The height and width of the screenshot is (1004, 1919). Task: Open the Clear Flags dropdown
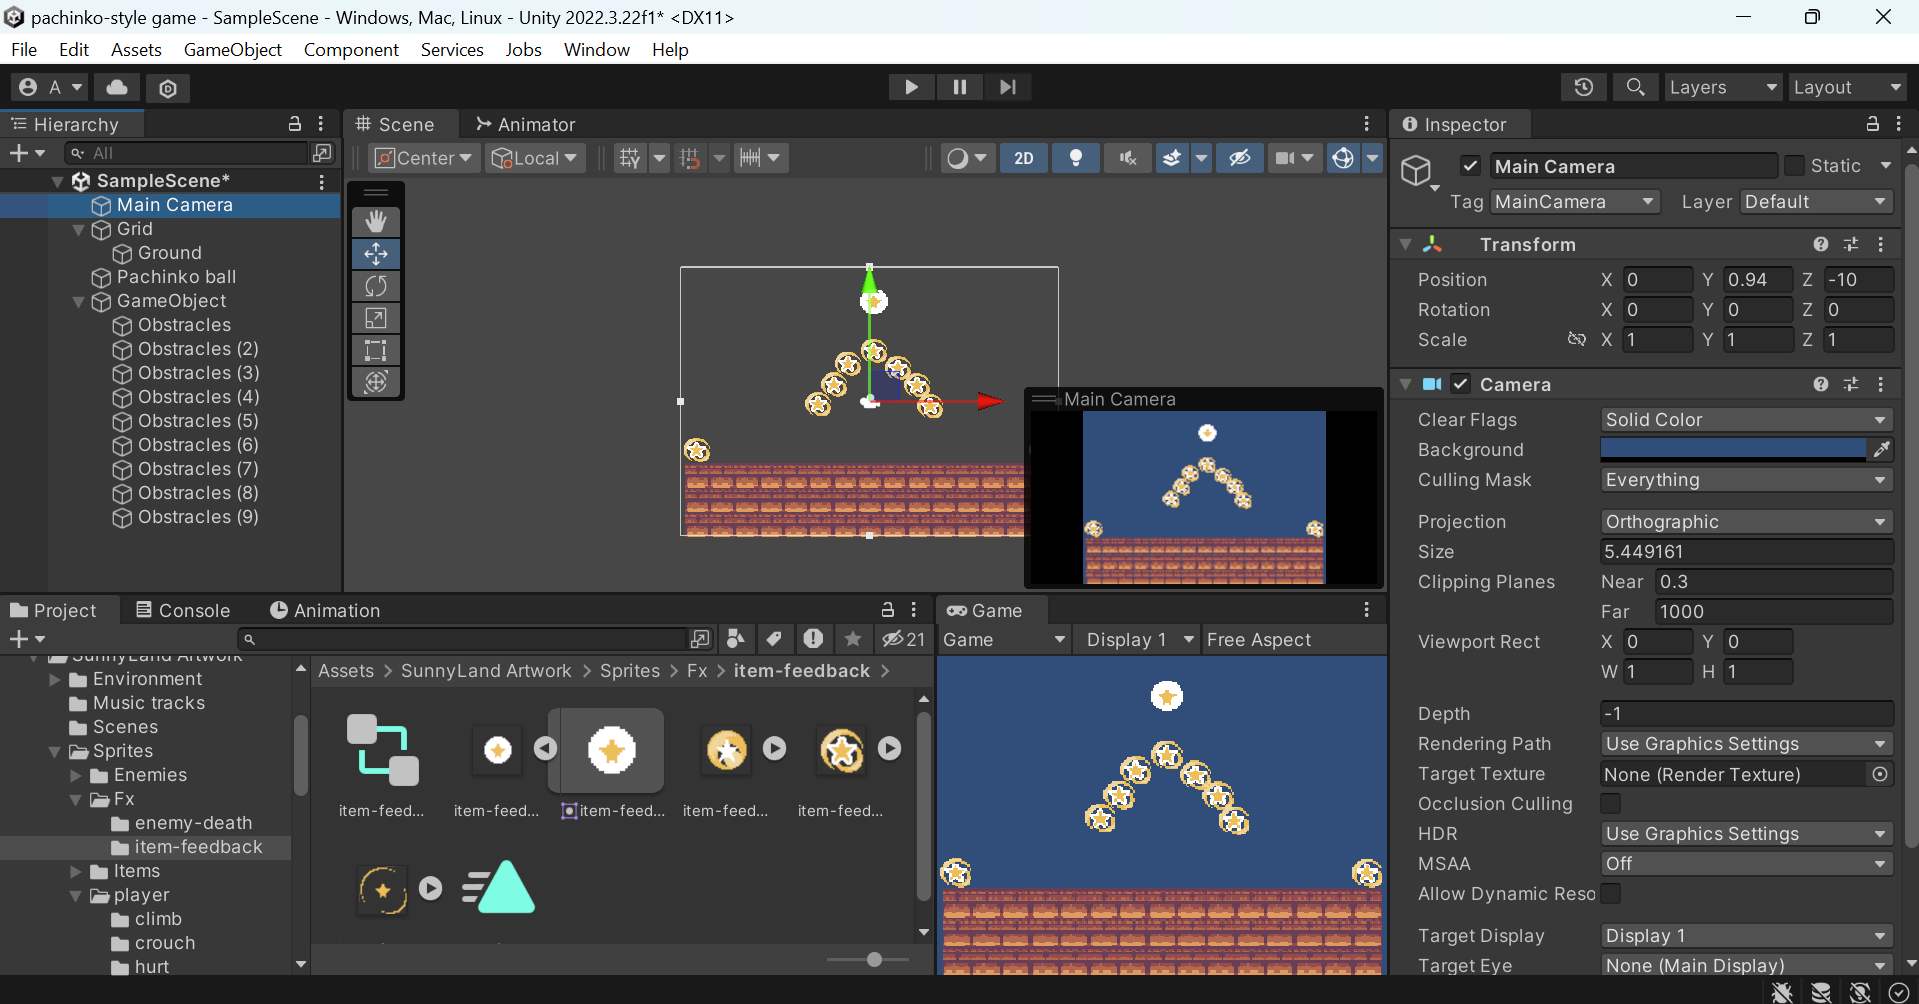click(x=1745, y=419)
